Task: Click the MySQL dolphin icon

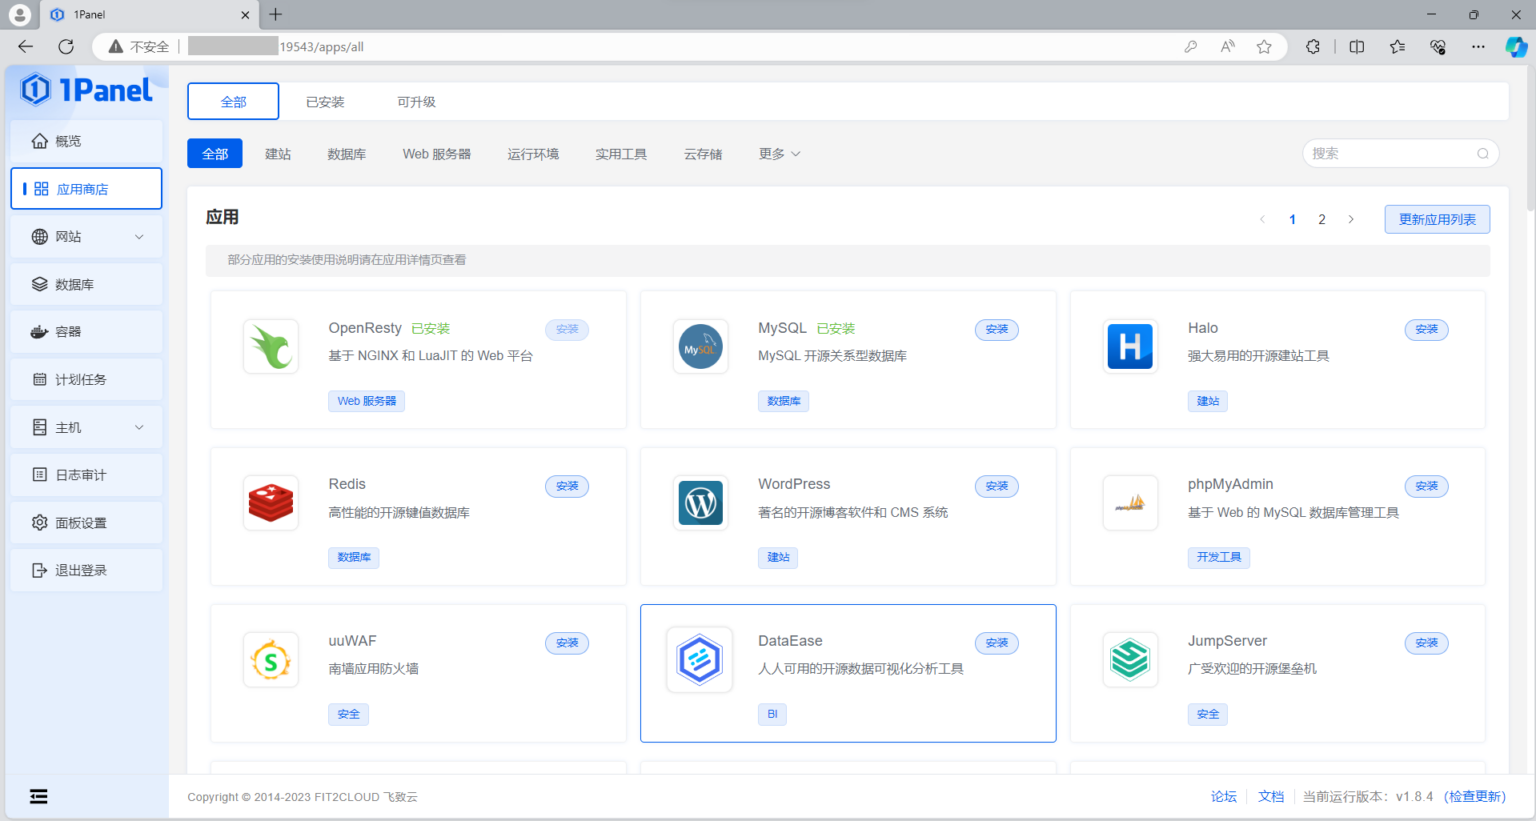Action: (x=700, y=346)
